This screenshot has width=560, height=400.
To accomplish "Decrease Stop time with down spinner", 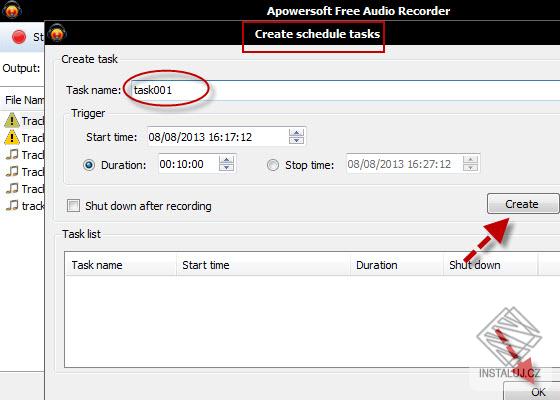I will pyautogui.click(x=470, y=168).
